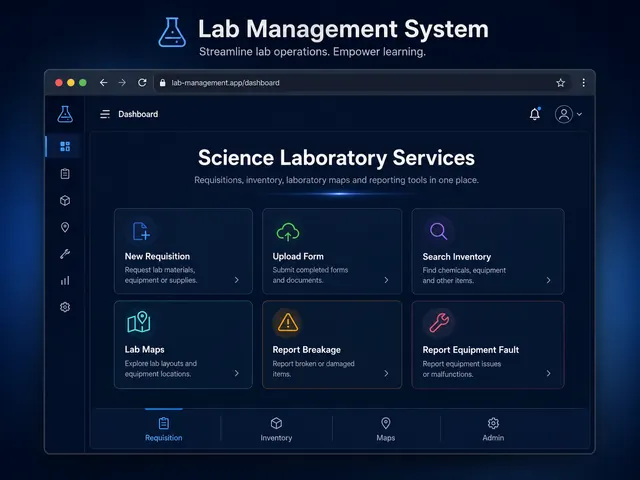This screenshot has width=640, height=480.
Task: Click the text 'Find chemicals, equipment and other items.'
Action: tap(464, 276)
